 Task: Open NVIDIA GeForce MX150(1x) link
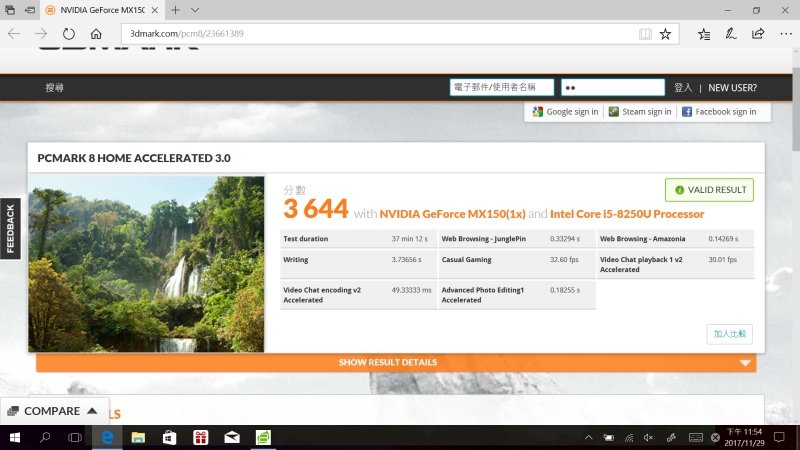[452, 214]
